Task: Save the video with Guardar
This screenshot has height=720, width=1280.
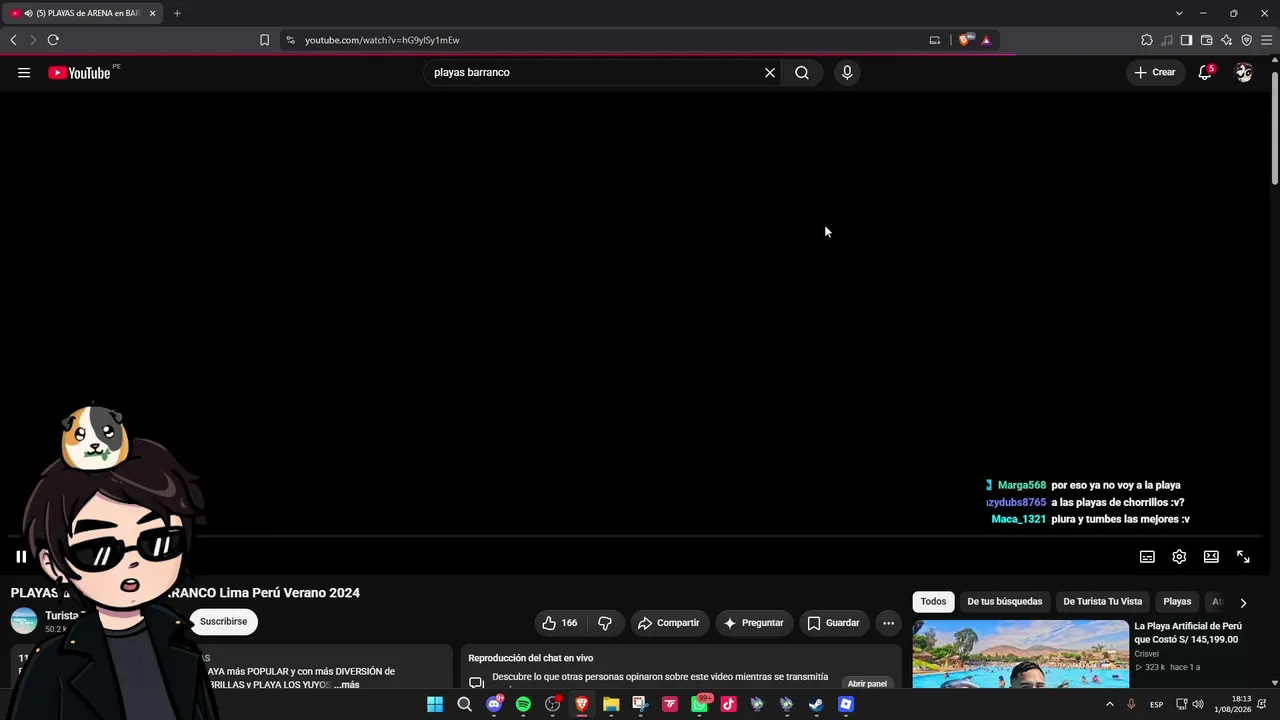Action: (834, 623)
